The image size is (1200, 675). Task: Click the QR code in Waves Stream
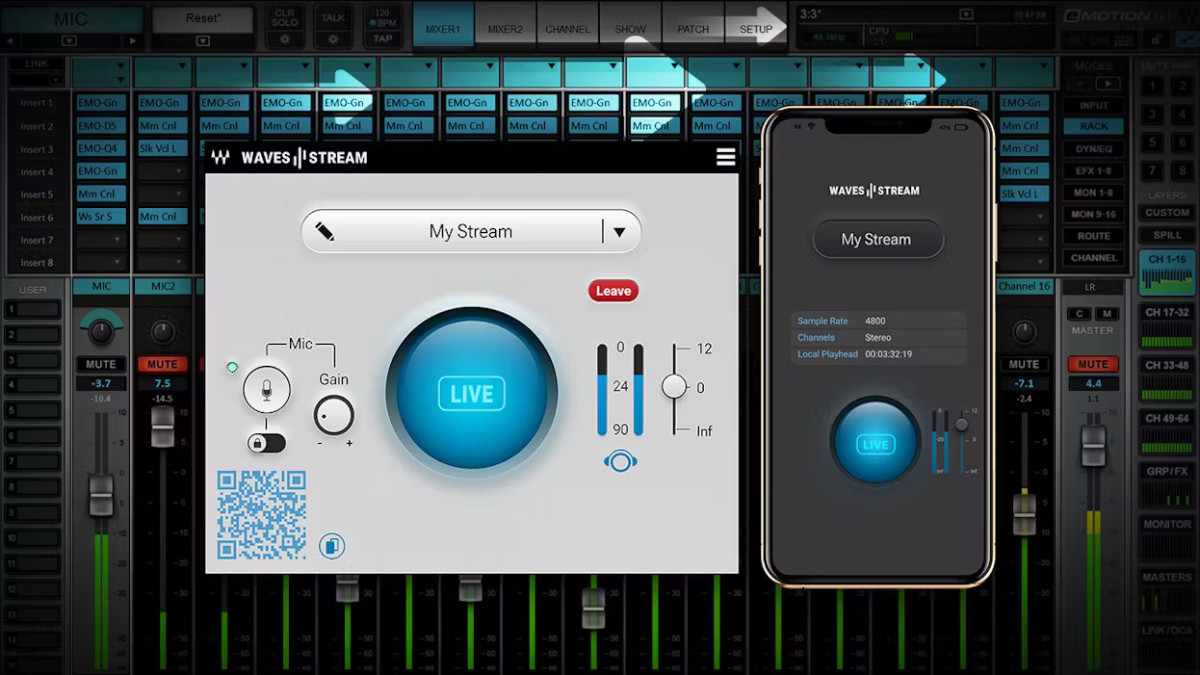click(x=262, y=515)
